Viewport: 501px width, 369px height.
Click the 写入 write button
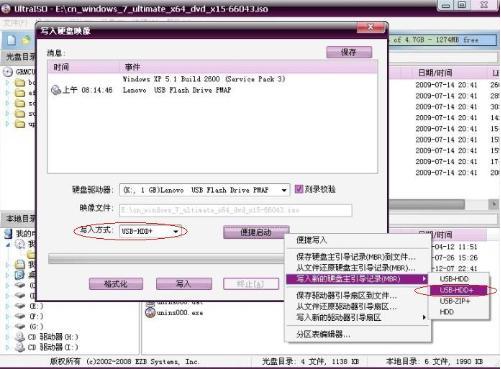tap(184, 284)
